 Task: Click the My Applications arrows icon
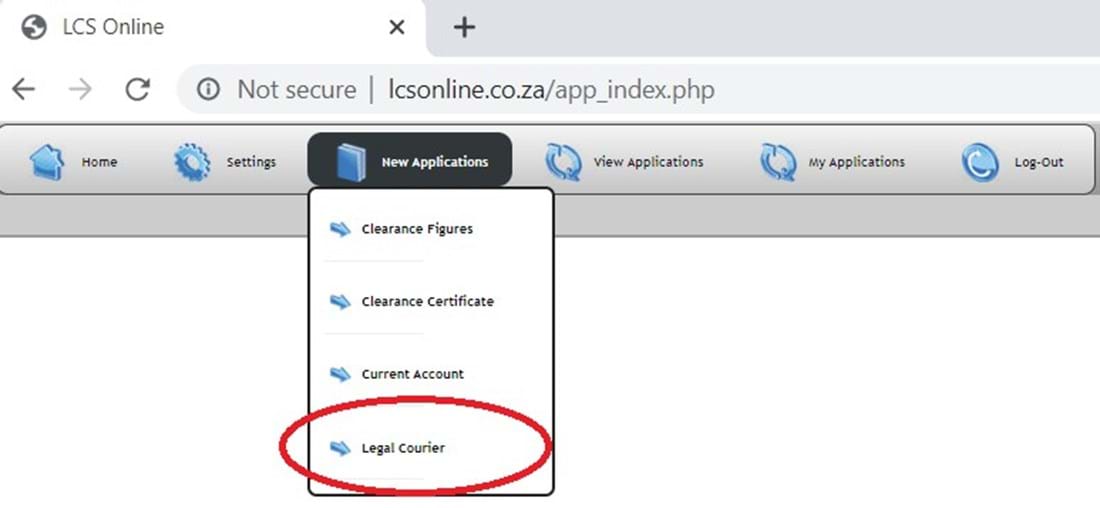(x=779, y=162)
